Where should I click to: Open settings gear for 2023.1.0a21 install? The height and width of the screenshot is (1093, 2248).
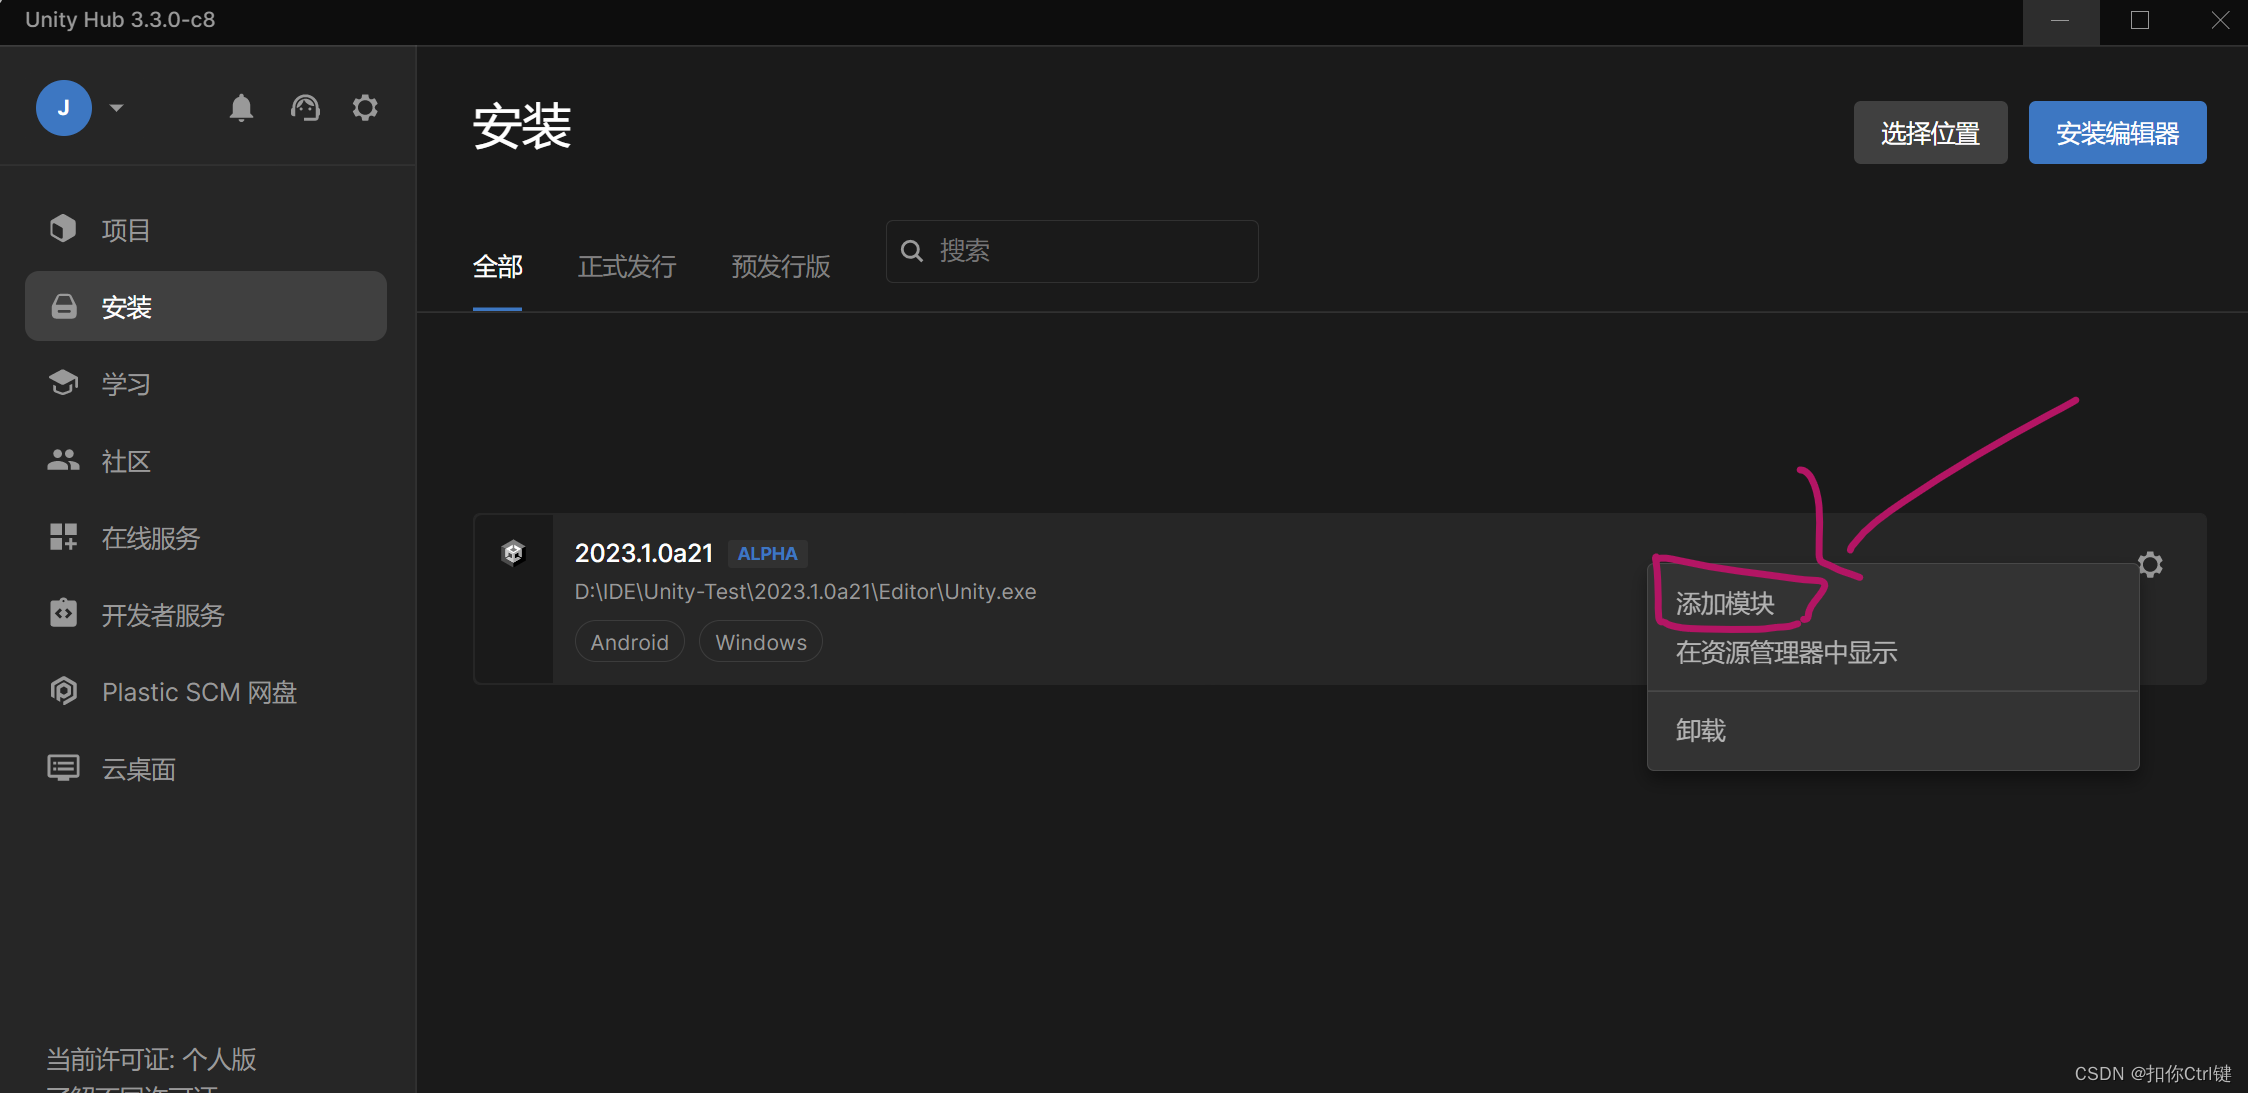pos(2150,565)
